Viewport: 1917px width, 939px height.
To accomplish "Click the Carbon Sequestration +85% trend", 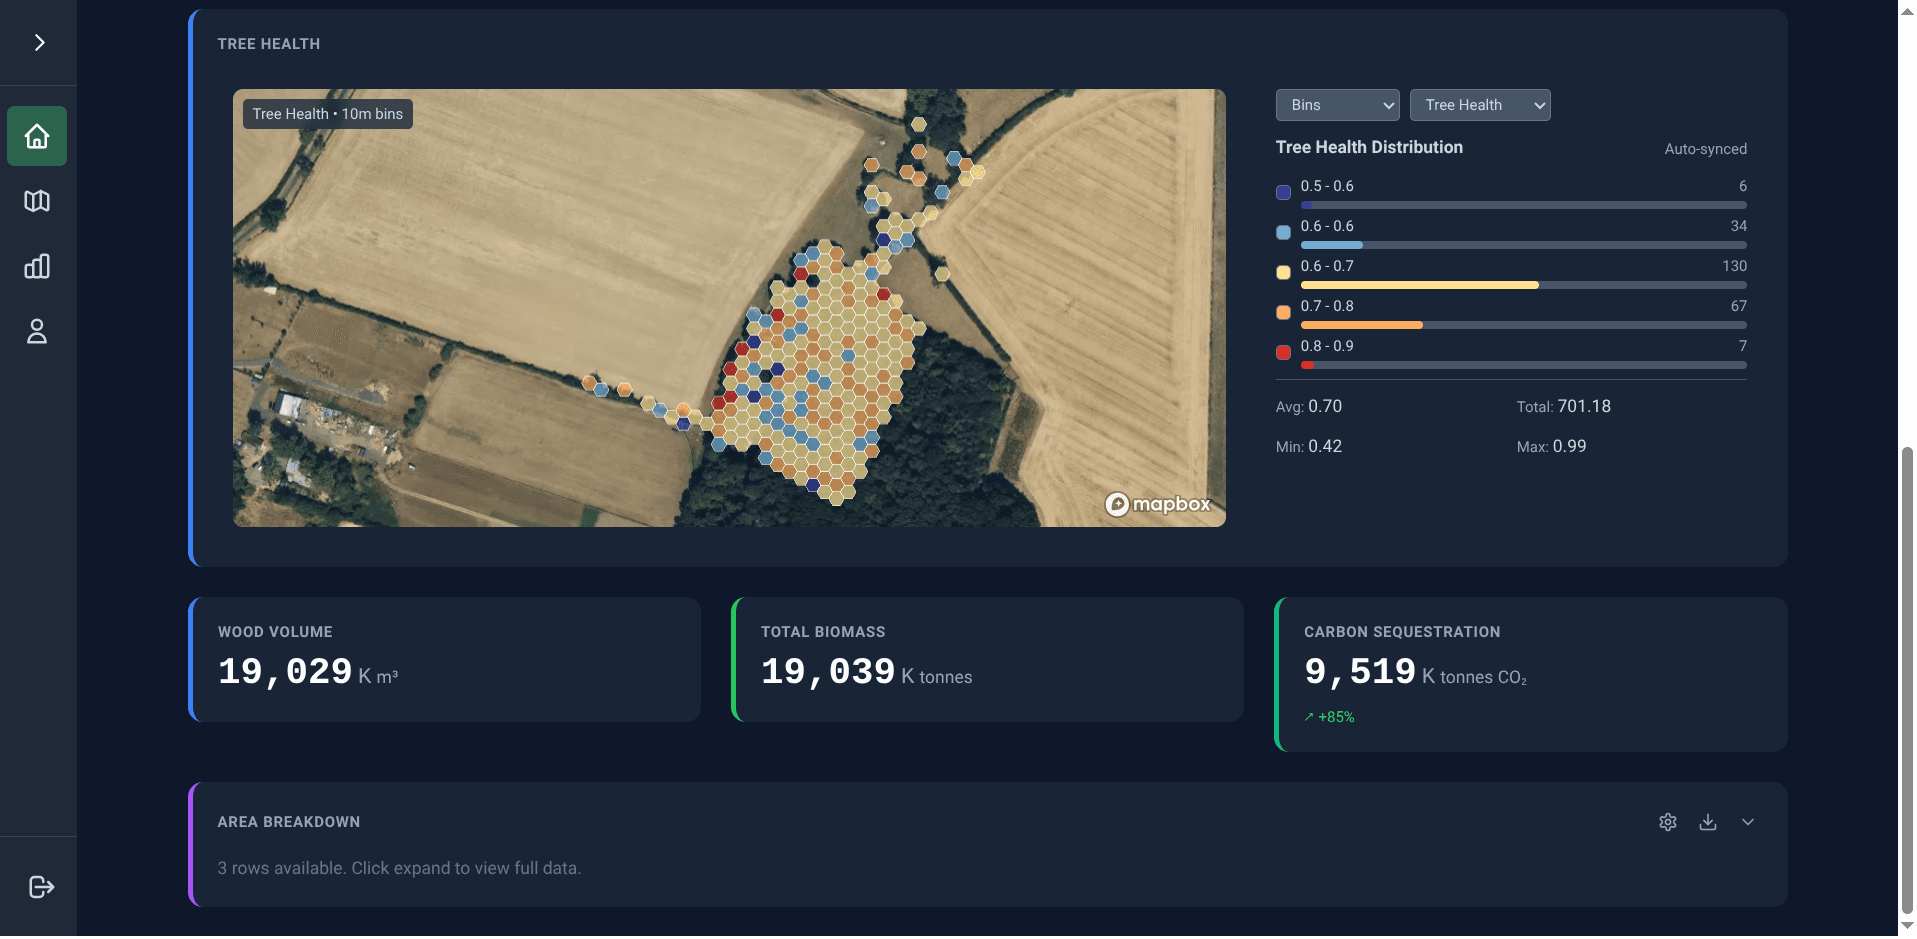I will 1329,717.
